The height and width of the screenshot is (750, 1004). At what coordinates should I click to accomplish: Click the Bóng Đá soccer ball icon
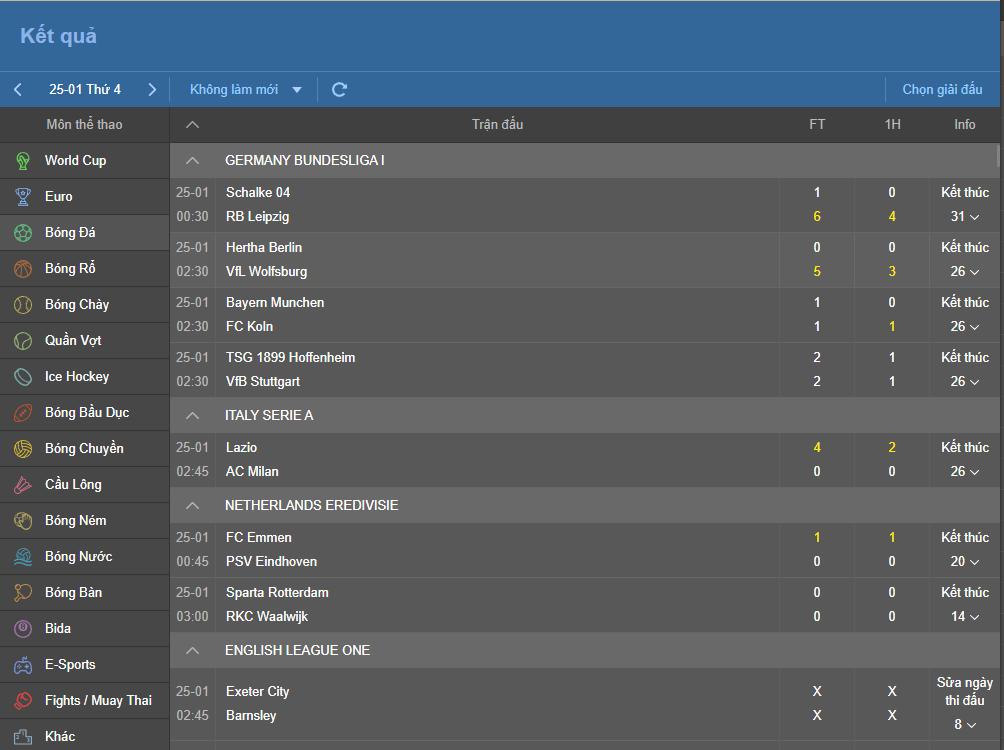tap(23, 232)
